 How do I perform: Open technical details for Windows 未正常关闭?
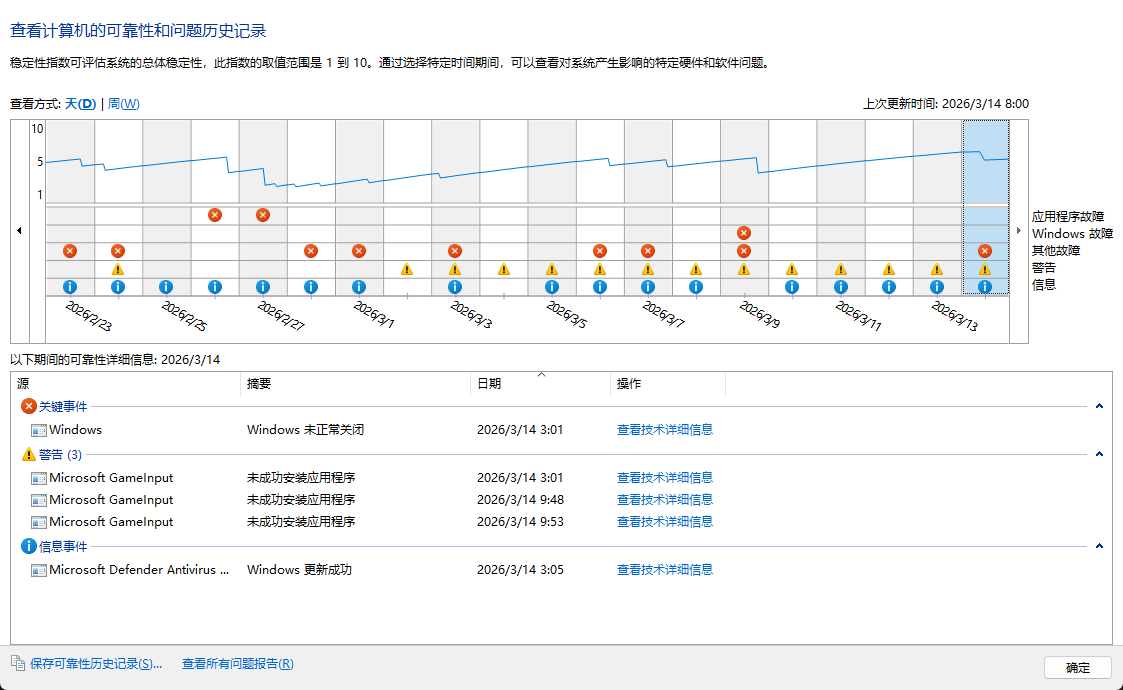(x=665, y=430)
